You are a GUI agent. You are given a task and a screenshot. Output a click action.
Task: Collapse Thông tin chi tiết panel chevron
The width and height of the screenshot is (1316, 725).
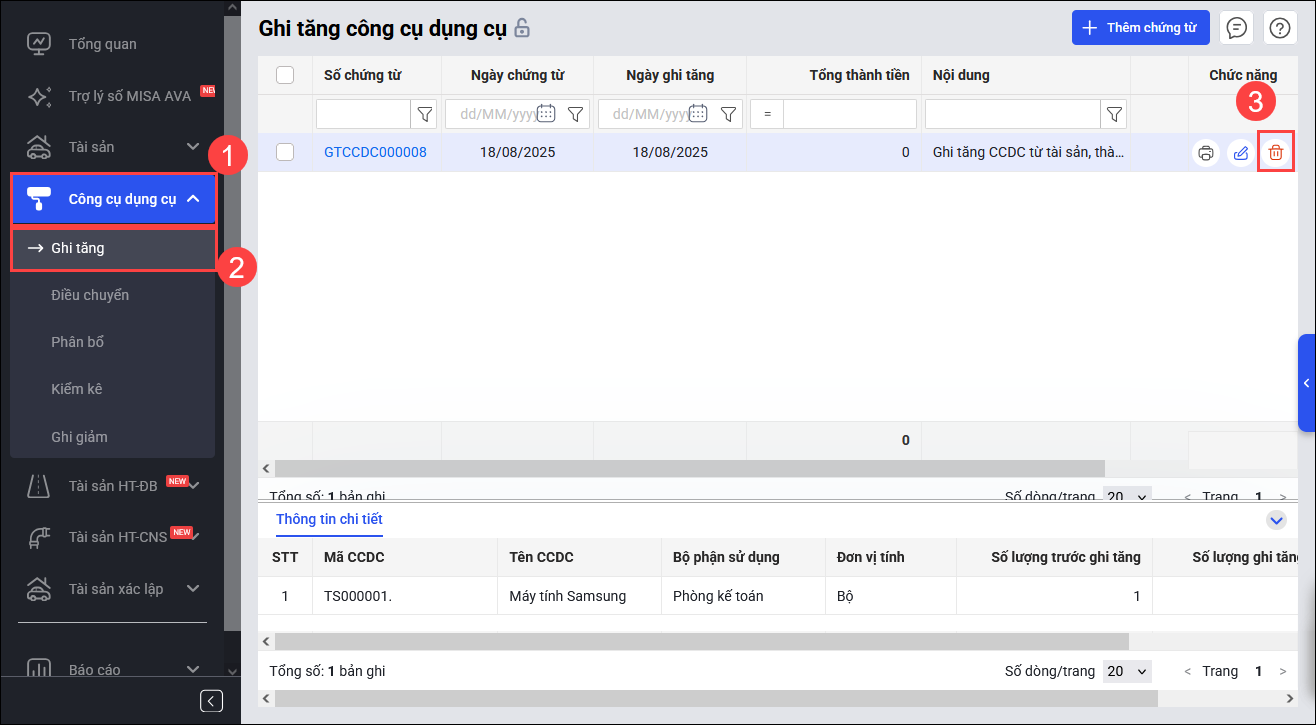[x=1276, y=520]
